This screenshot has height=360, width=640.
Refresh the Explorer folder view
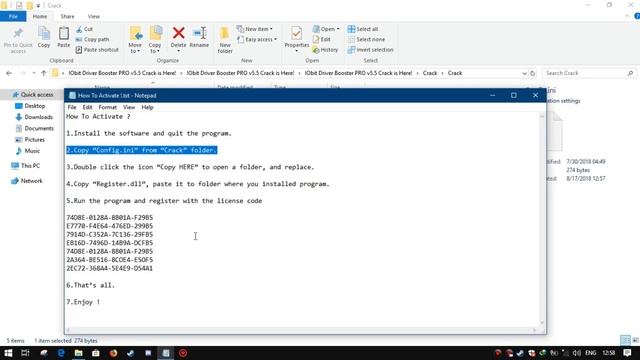coord(533,73)
